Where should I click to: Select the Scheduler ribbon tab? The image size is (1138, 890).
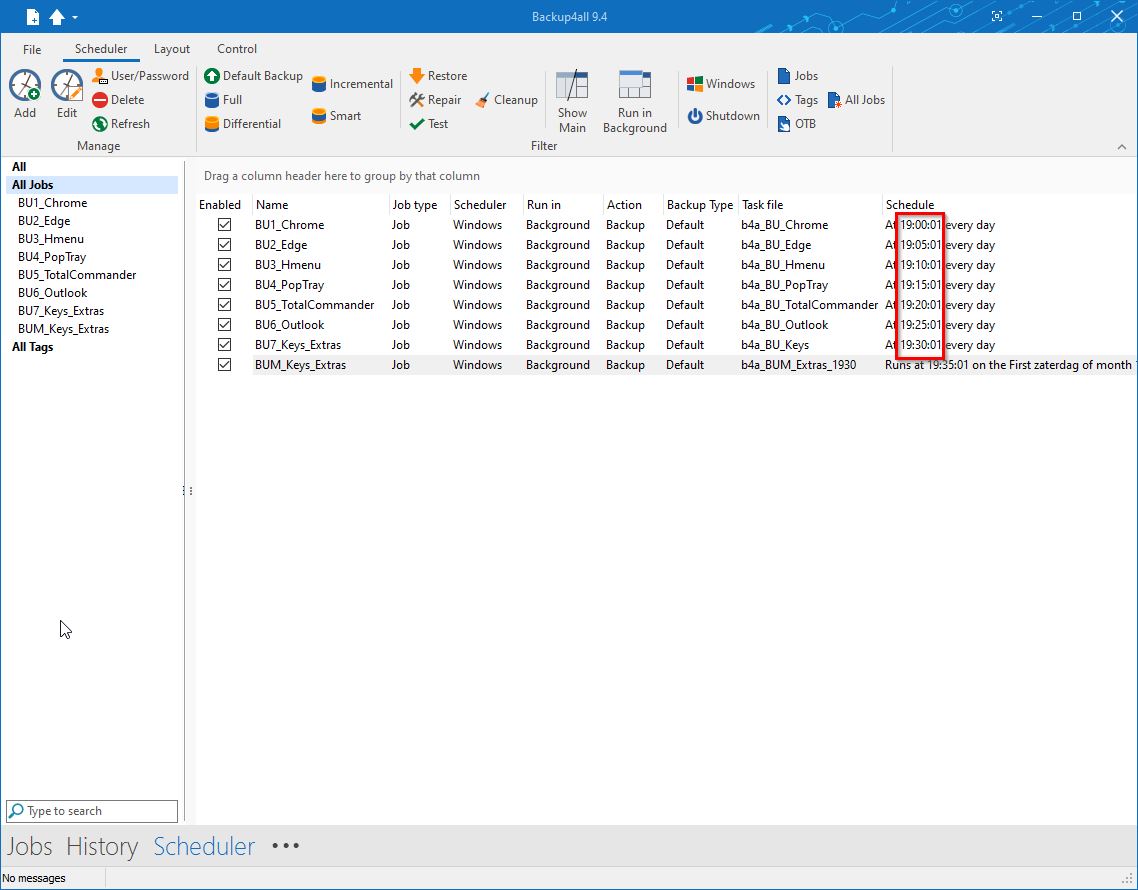tap(101, 49)
